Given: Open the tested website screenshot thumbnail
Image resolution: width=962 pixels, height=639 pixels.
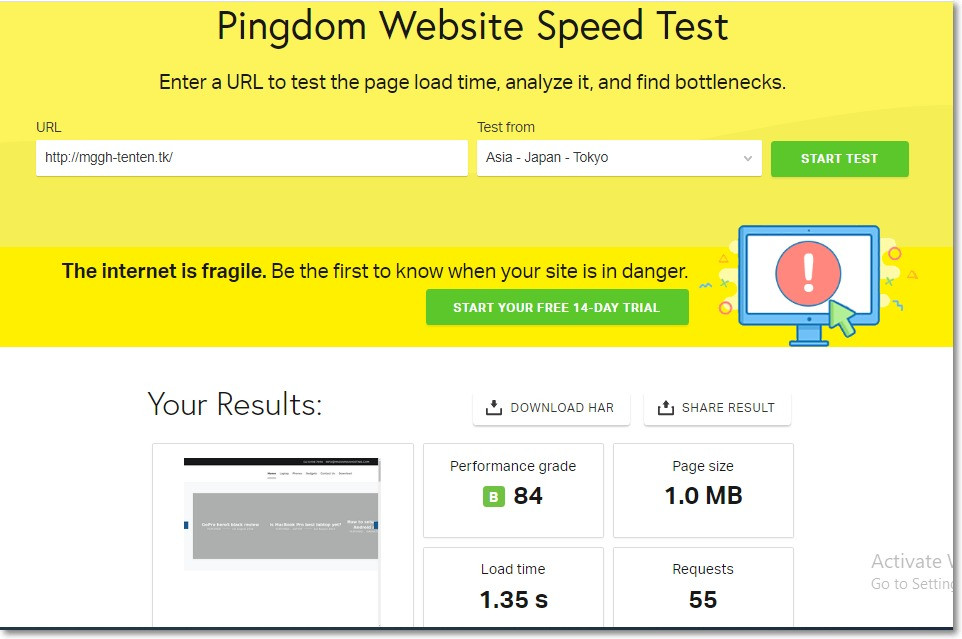Looking at the screenshot, I should 282,514.
